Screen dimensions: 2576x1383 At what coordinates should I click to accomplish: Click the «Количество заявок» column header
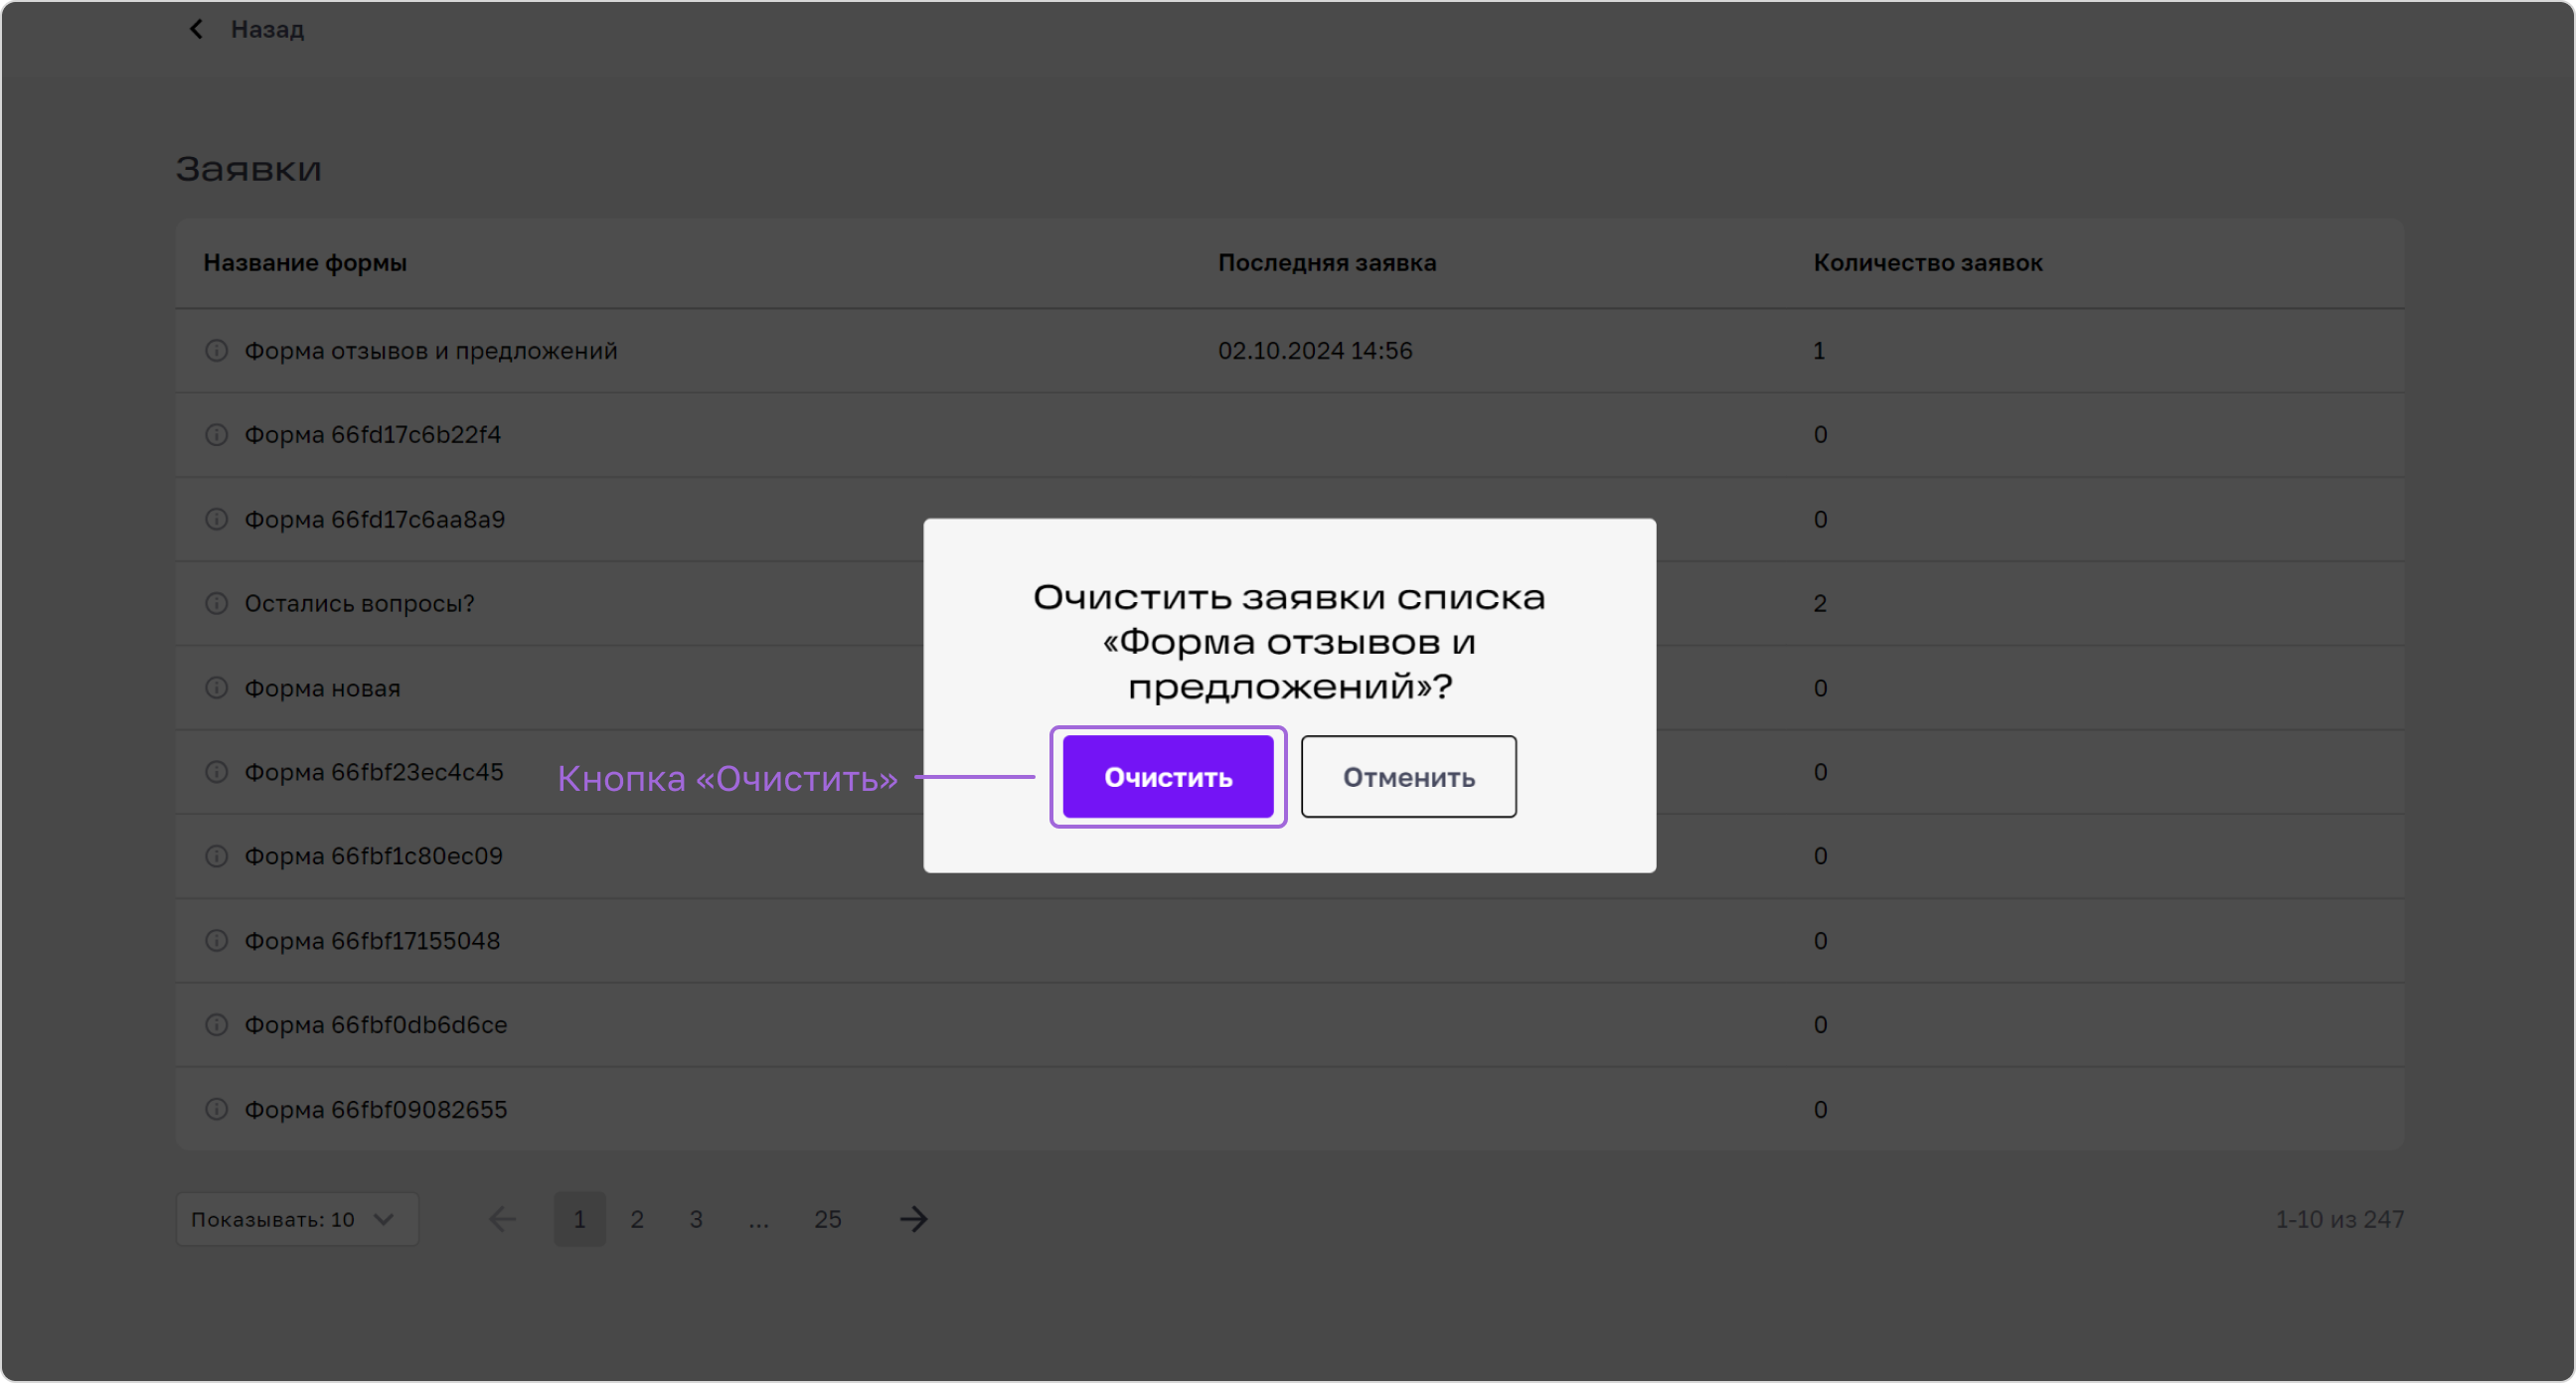point(1928,263)
